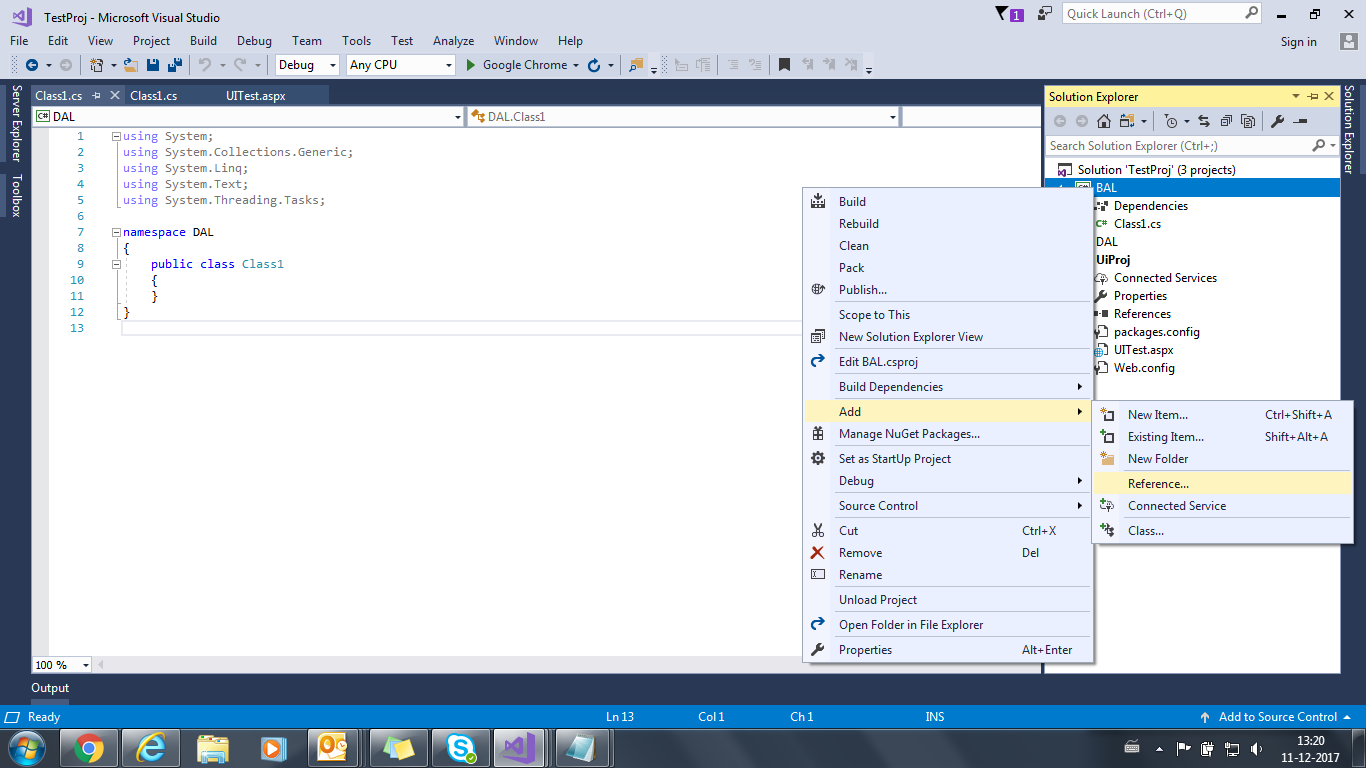Collapse the DAL namespace code block
Image resolution: width=1366 pixels, height=768 pixels.
117,232
